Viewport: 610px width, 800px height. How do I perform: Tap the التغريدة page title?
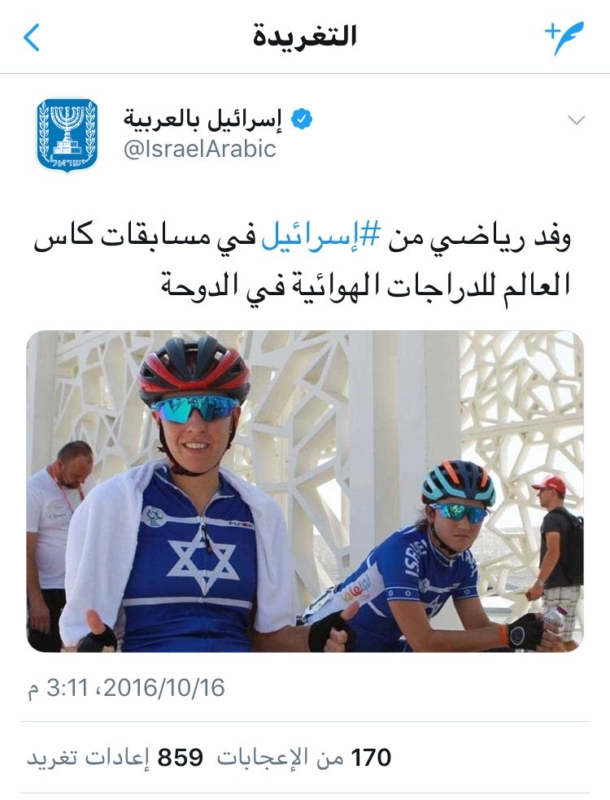[x=304, y=37]
